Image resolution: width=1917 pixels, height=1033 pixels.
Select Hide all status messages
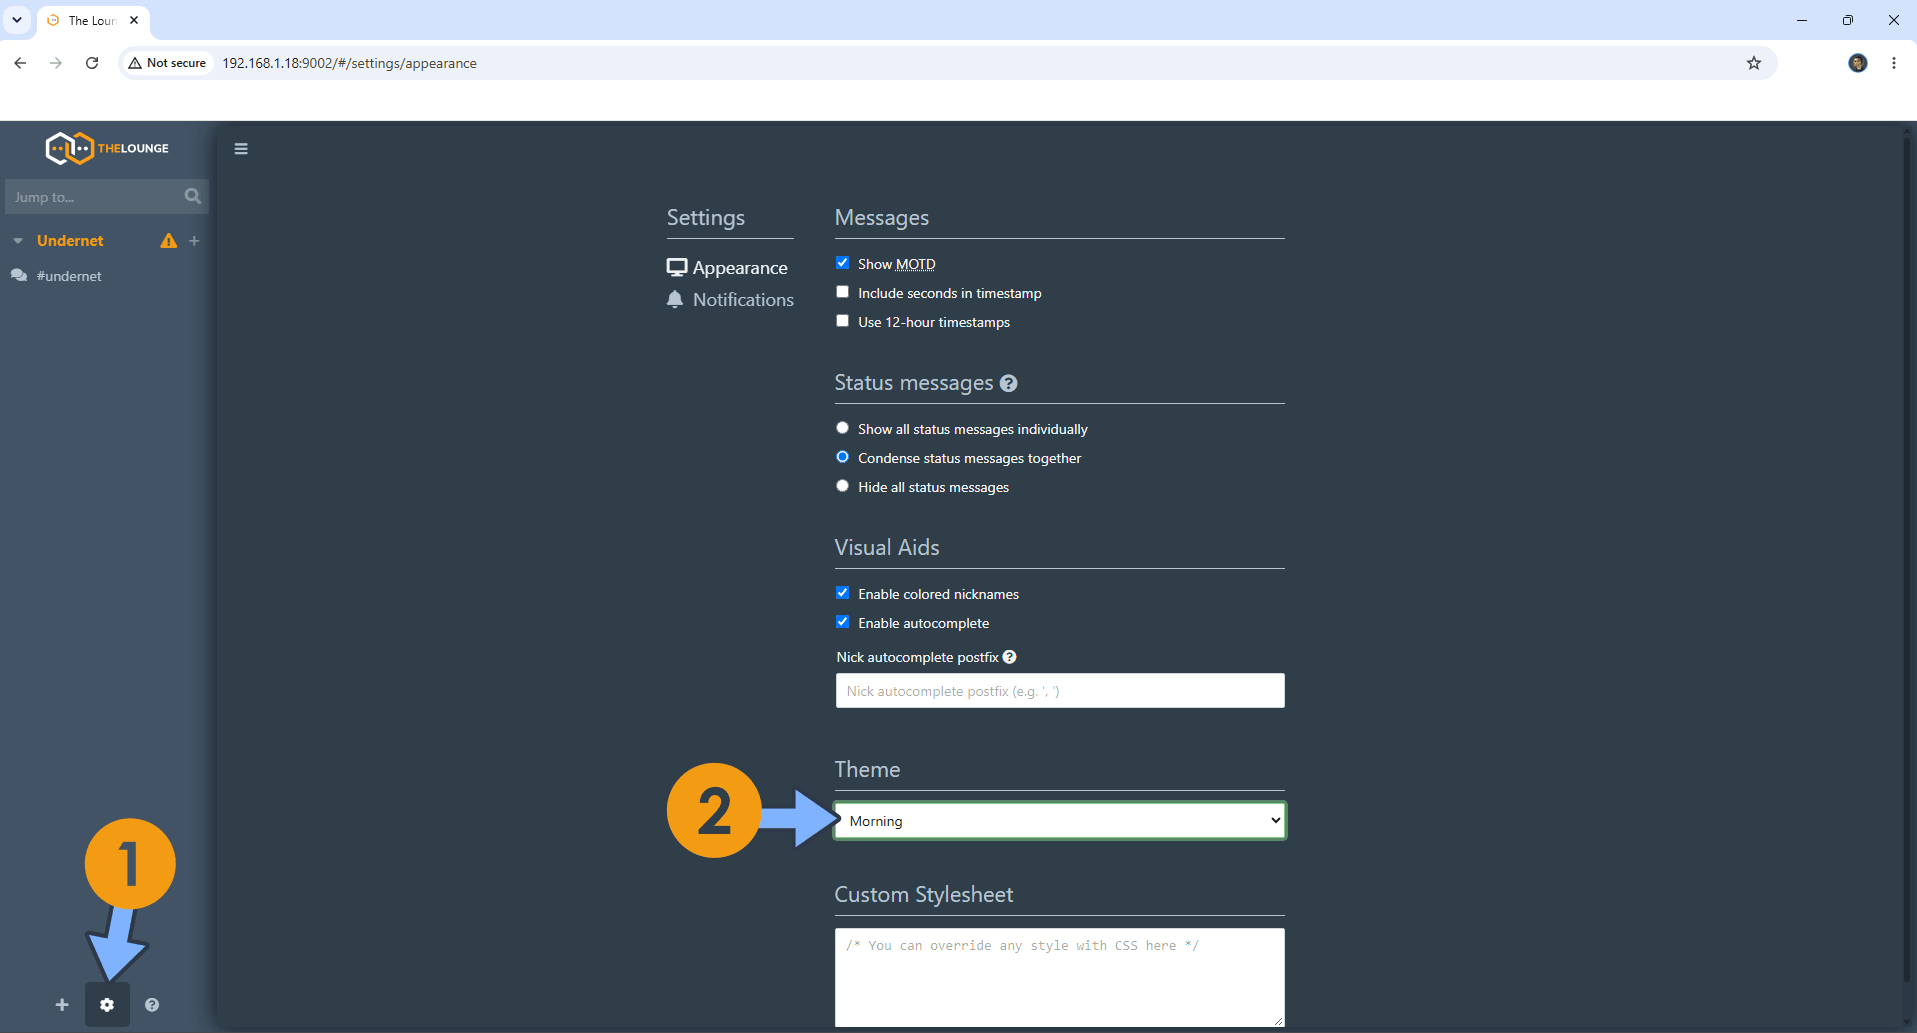[x=843, y=486]
